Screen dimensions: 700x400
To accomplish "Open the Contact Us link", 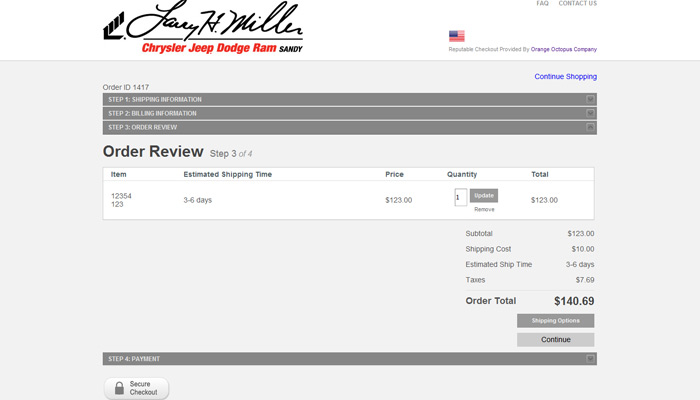I will pos(577,3).
